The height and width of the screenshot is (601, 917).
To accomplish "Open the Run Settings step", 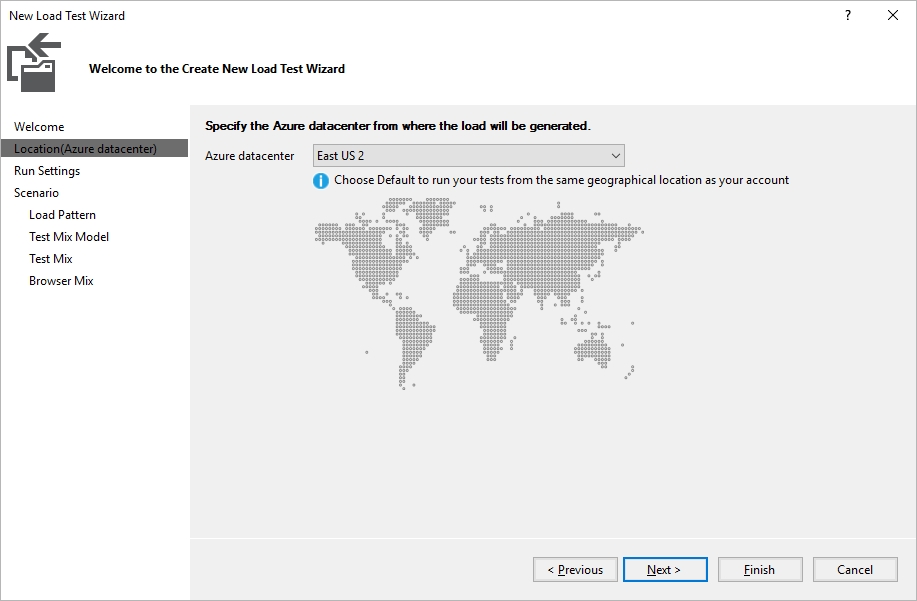I will coord(47,171).
